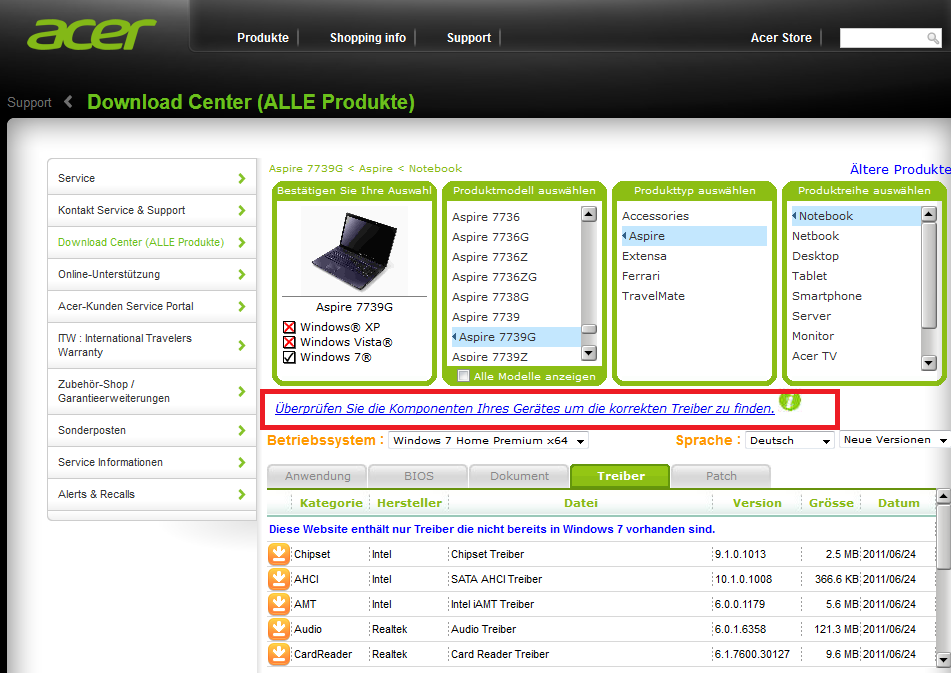The image size is (951, 673).
Task: Click up arrow of Produktreihe list scrollbar
Action: click(929, 214)
